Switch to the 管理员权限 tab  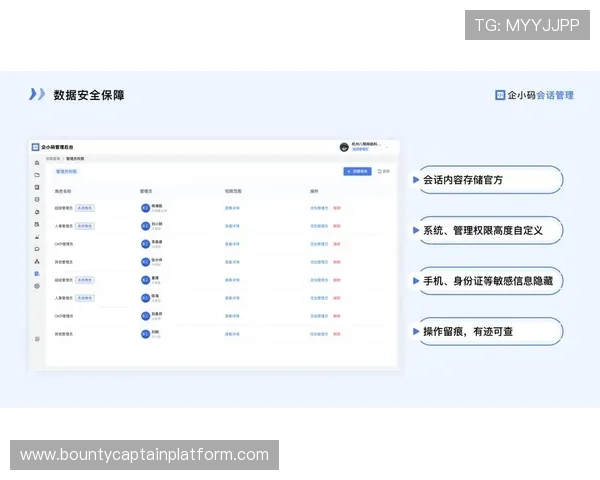(x=66, y=171)
